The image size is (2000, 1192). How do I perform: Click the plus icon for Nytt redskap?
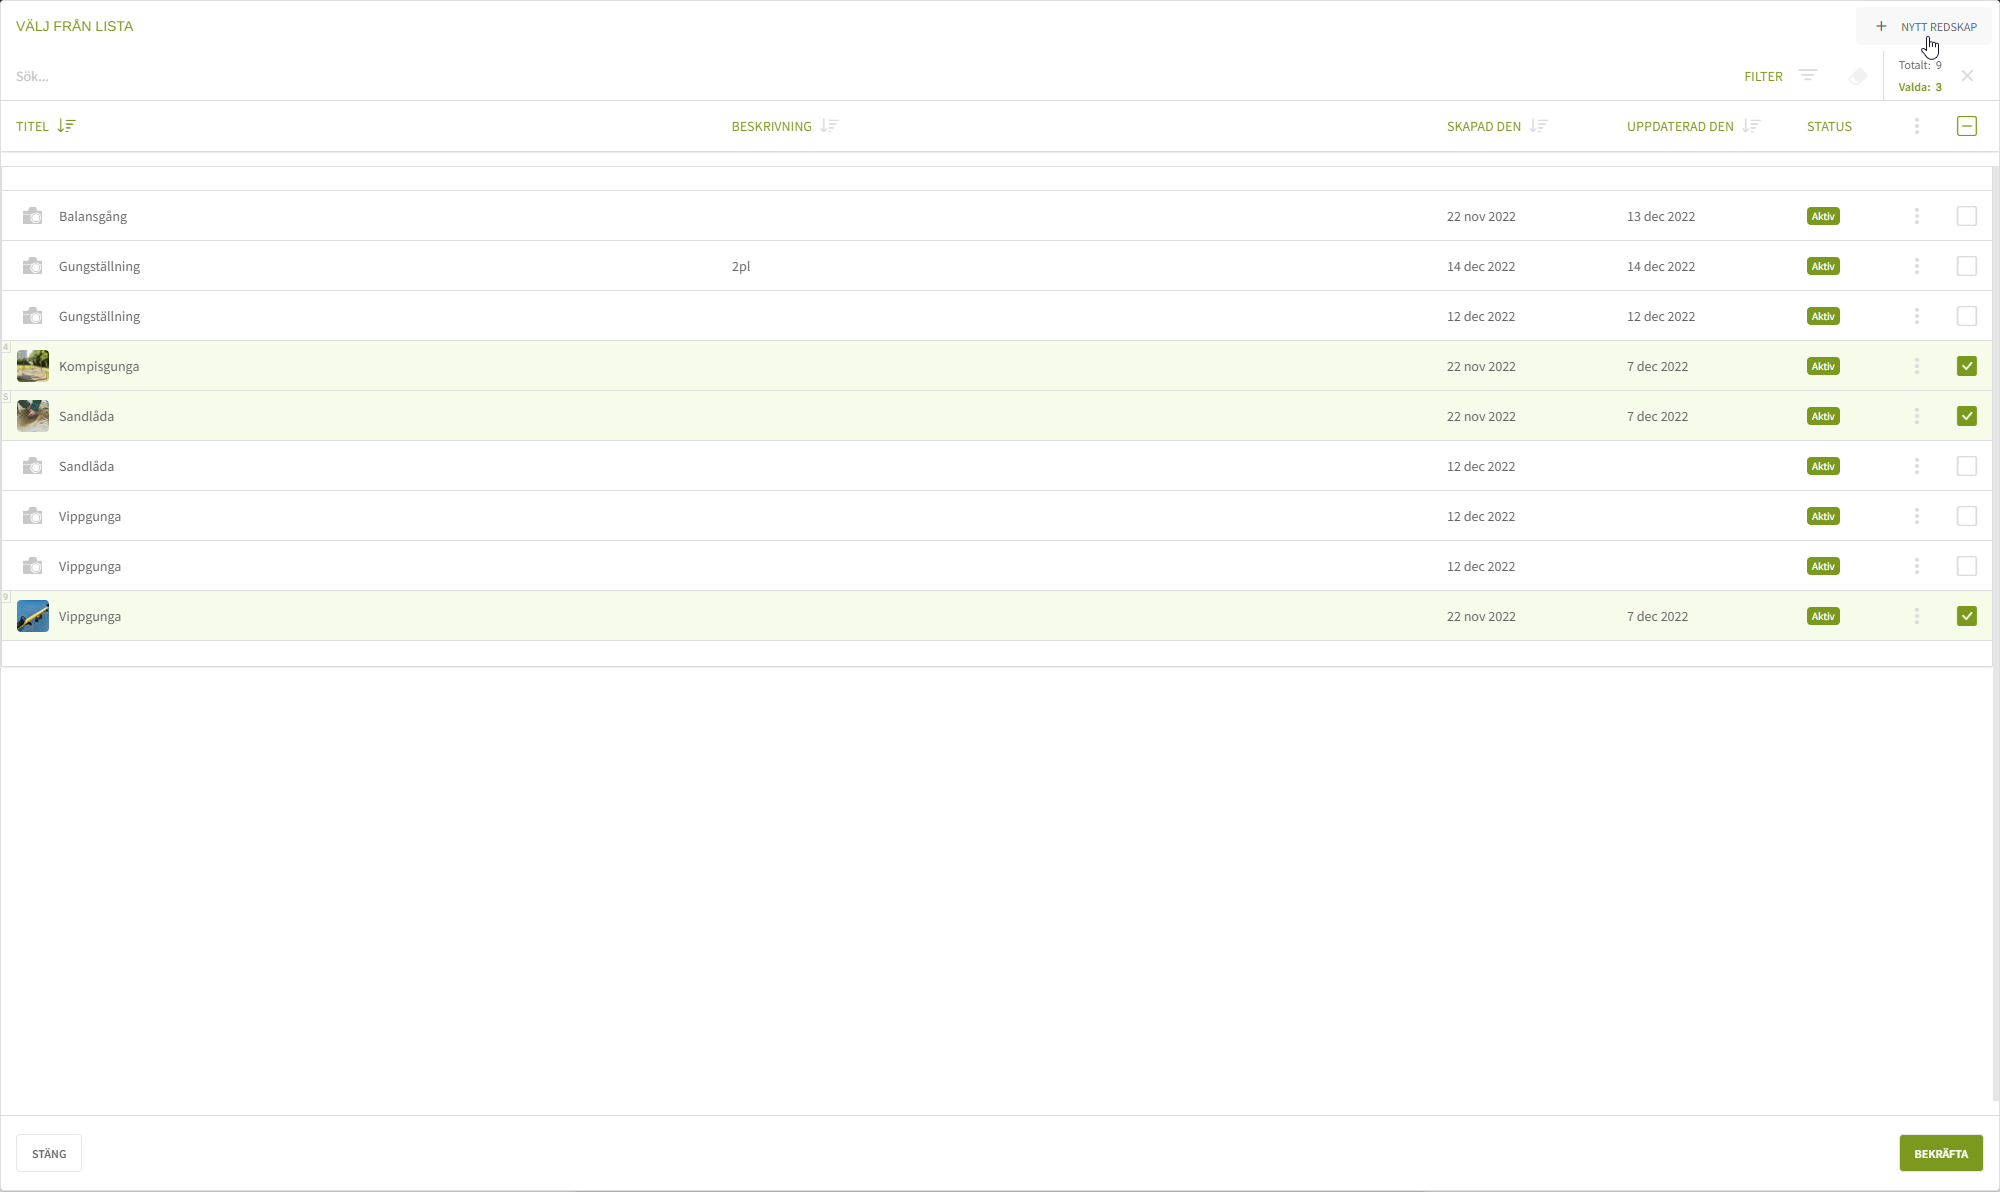(1881, 27)
